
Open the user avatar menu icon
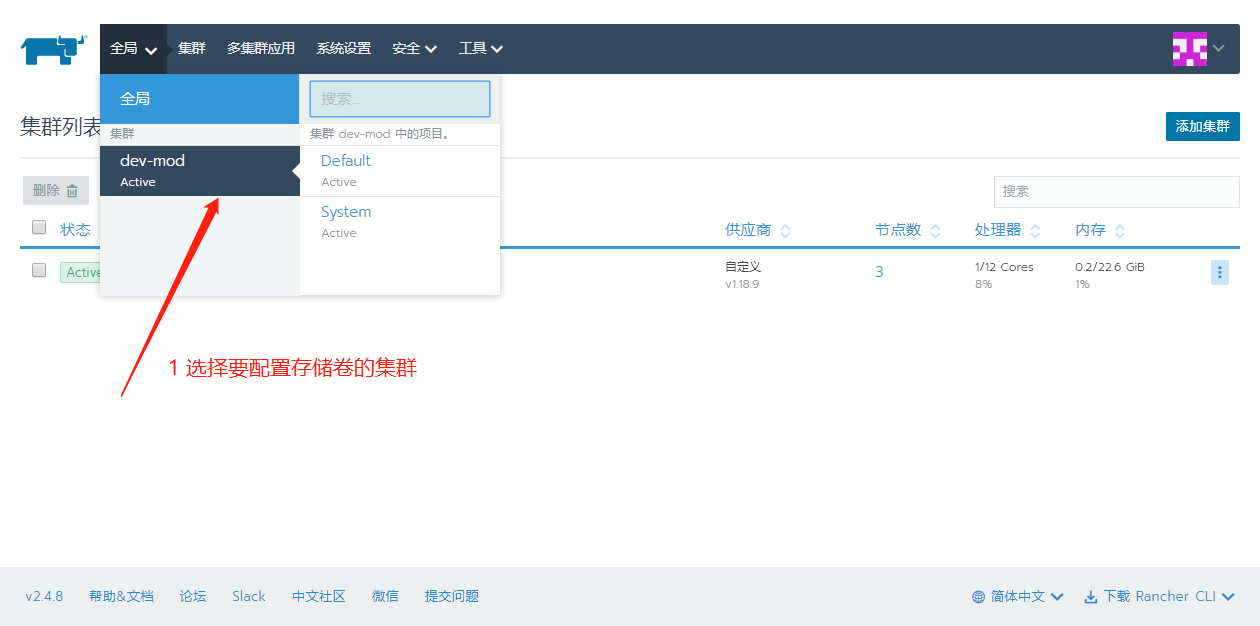1190,47
